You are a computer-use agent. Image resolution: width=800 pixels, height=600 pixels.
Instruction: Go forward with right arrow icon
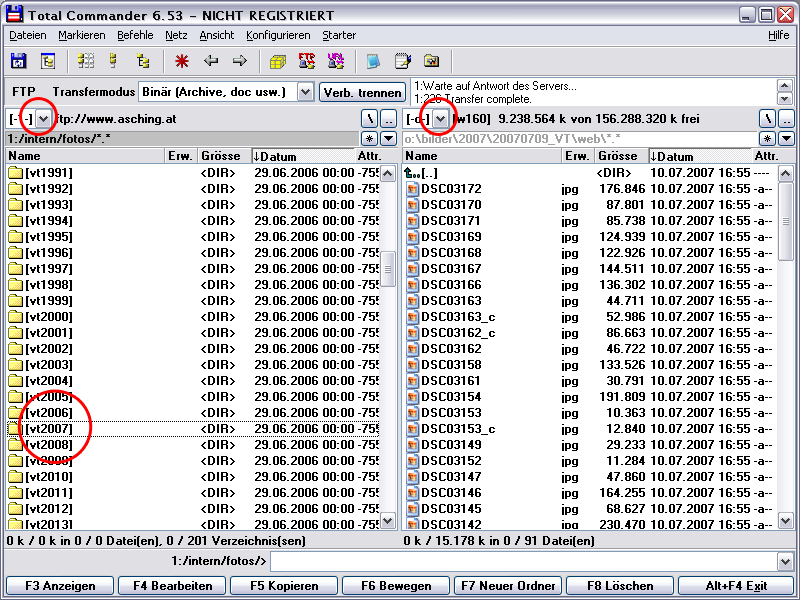point(240,61)
